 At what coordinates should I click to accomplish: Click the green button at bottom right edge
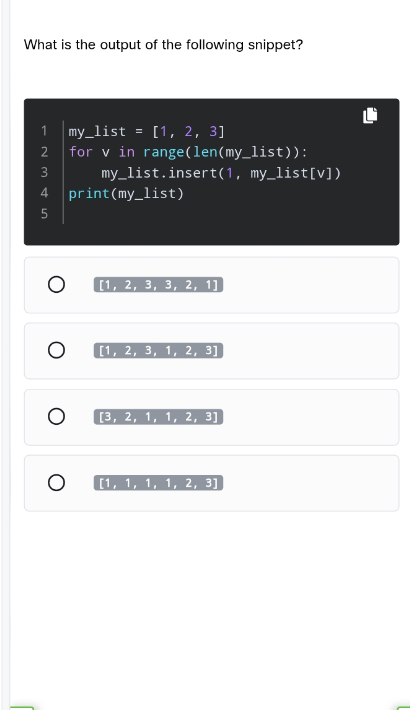click(404, 707)
